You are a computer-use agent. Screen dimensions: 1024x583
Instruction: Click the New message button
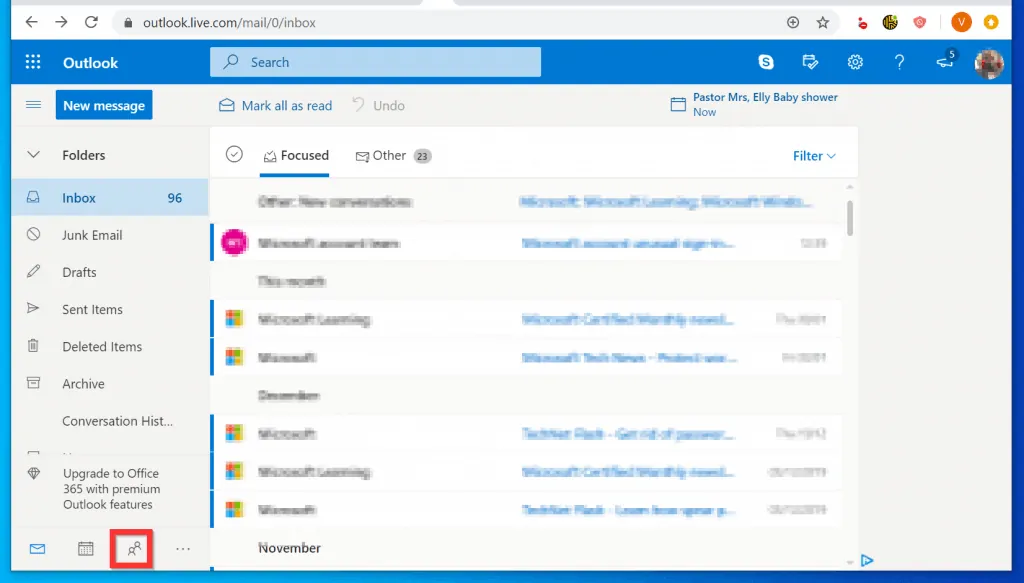[104, 105]
